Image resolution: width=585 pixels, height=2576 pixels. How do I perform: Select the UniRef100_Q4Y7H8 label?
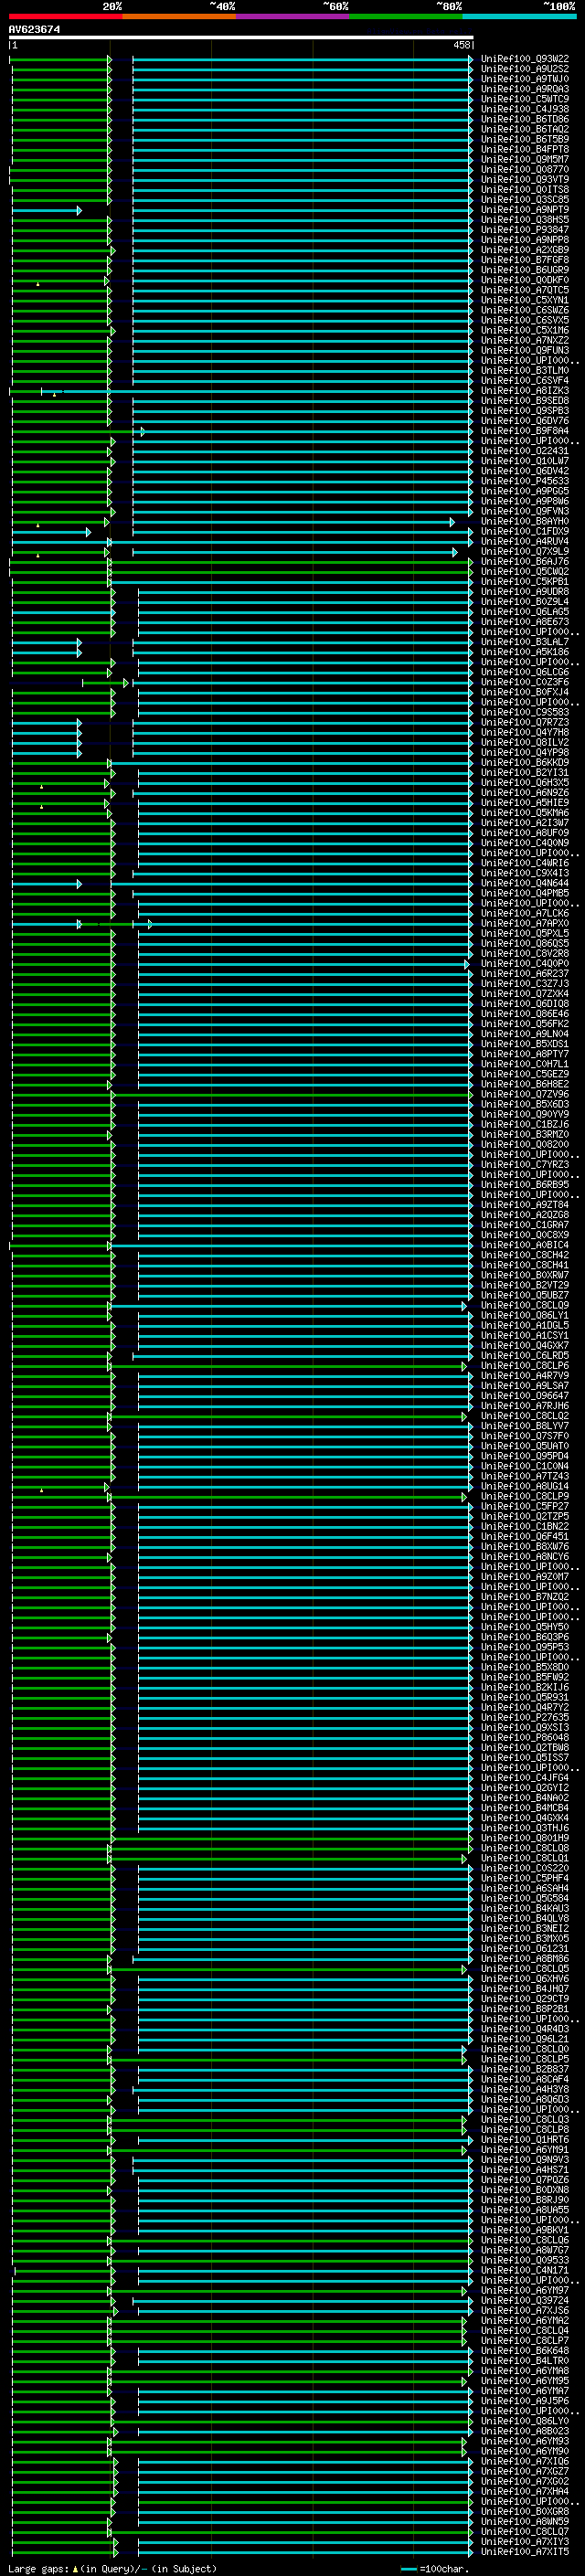pyautogui.click(x=525, y=733)
